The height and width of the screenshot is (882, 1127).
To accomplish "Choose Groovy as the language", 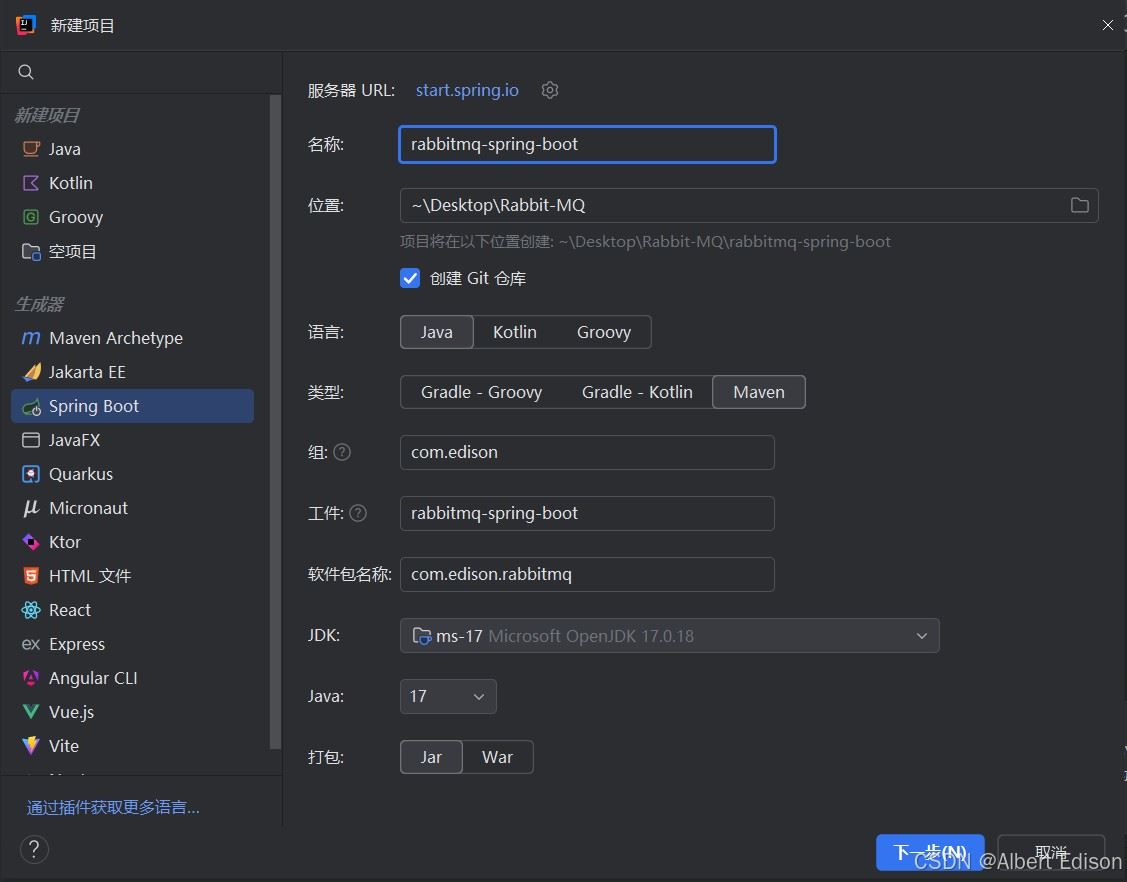I will click(x=604, y=332).
